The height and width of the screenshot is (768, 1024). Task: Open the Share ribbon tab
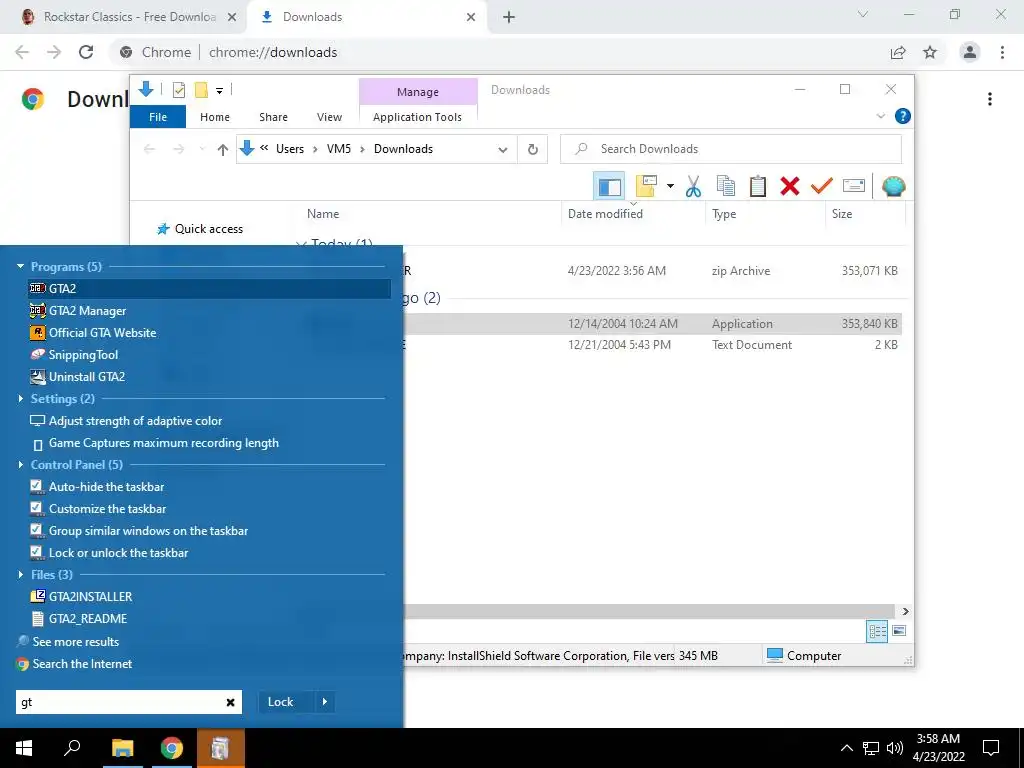[x=273, y=117]
